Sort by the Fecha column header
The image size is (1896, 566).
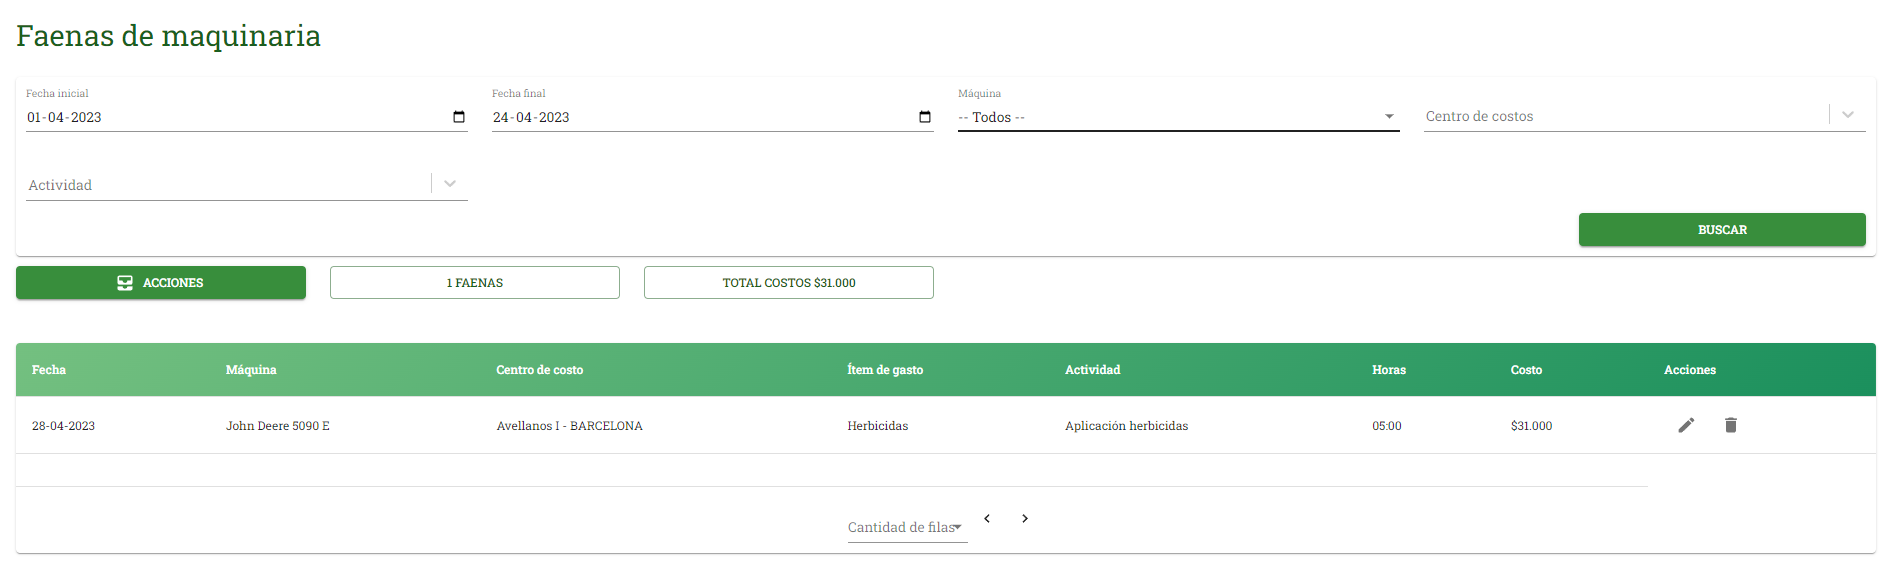coord(49,370)
